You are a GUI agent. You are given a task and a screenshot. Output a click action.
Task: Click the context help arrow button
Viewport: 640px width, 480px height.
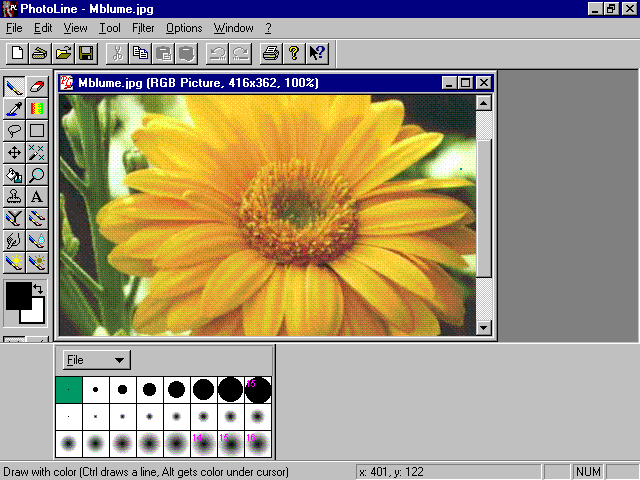pos(316,53)
